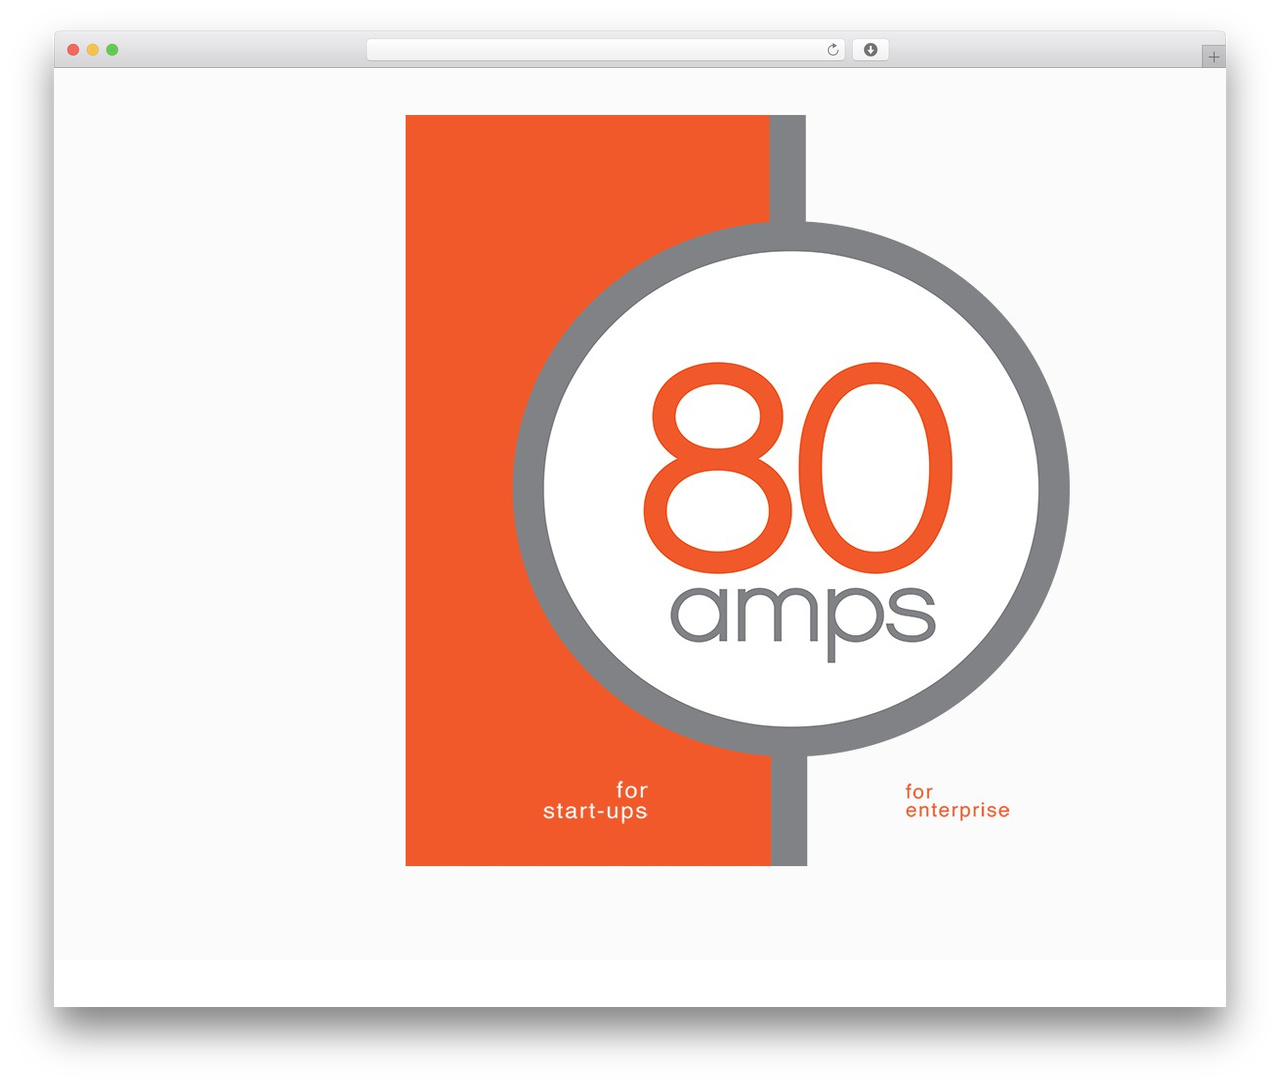Maximize the window with green button
The image size is (1280, 1084).
112,50
